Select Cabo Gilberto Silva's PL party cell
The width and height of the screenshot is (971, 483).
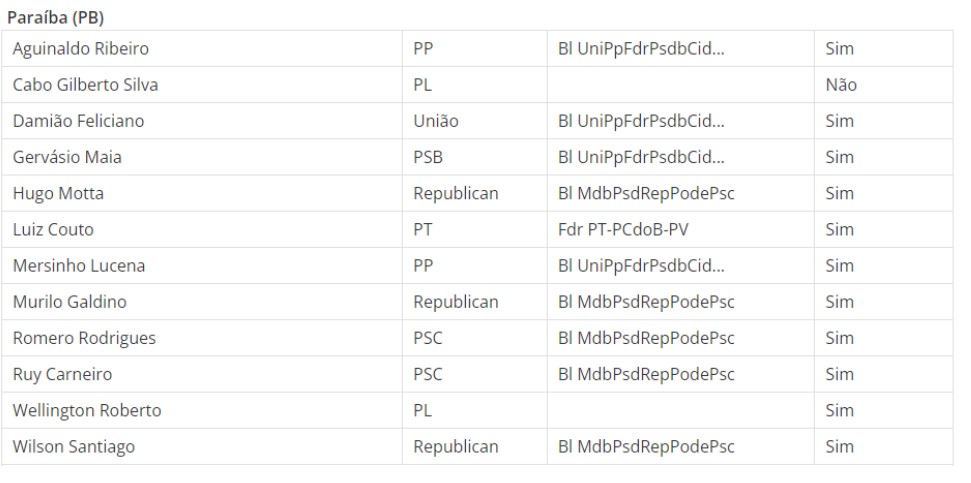pyautogui.click(x=475, y=85)
